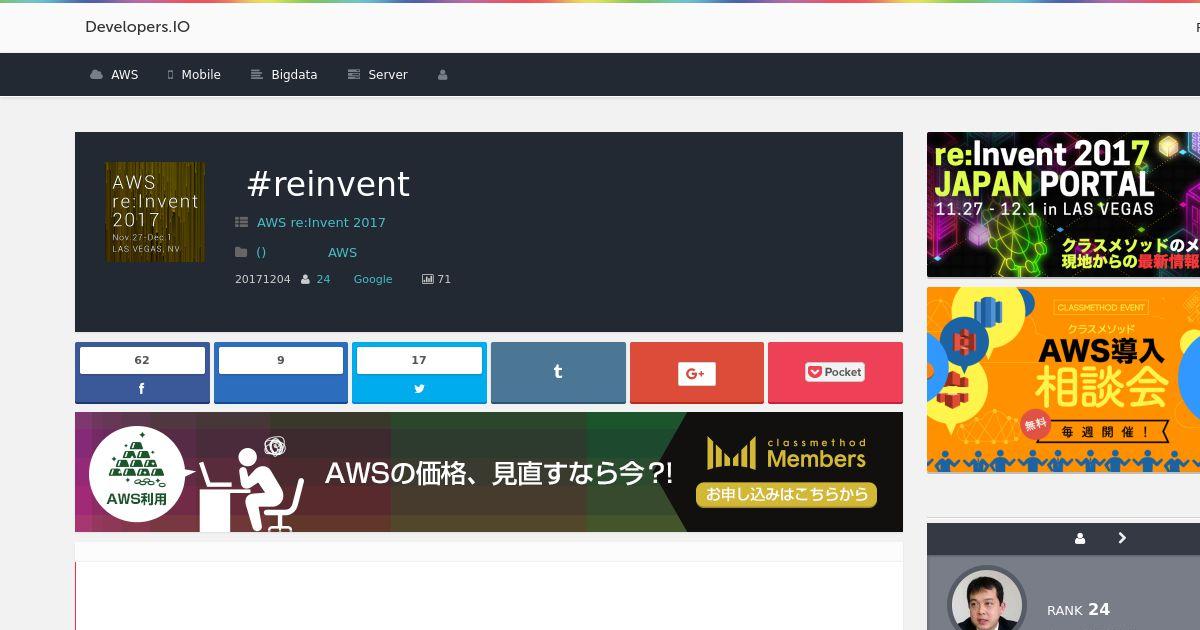Open the AWS category link under folder icon

[x=342, y=252]
